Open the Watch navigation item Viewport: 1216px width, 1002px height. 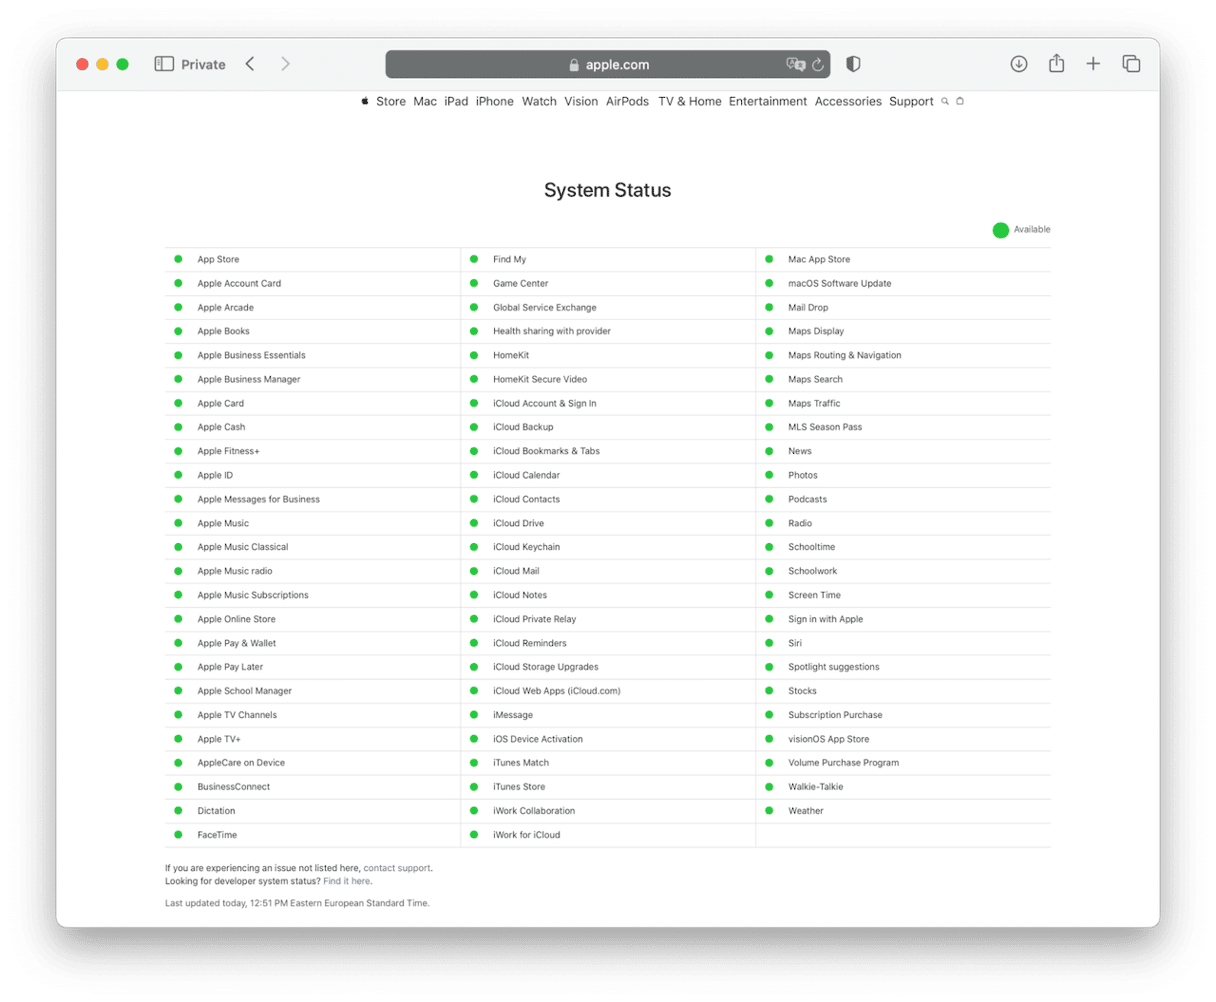[x=539, y=101]
